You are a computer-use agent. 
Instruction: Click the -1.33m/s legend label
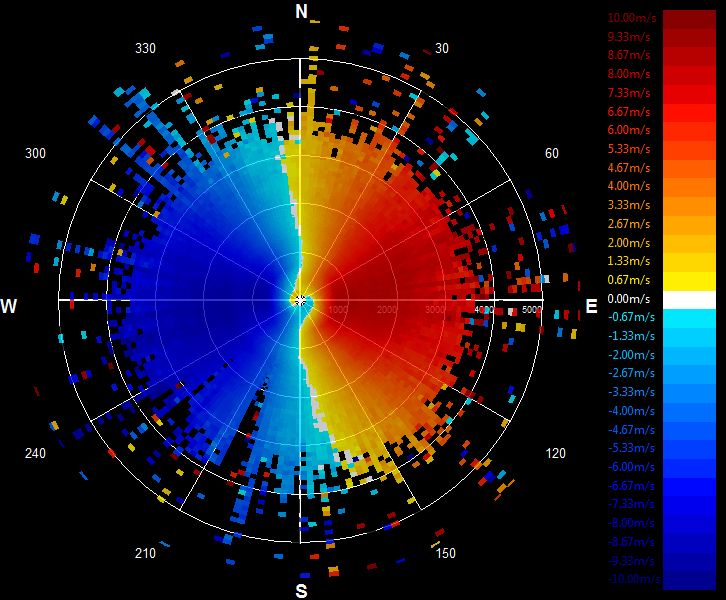tap(631, 336)
